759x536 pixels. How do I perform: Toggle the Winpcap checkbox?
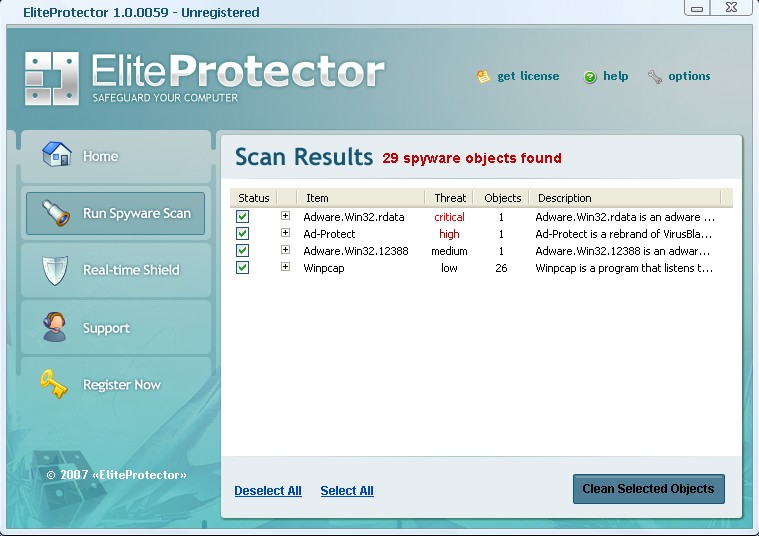pyautogui.click(x=243, y=268)
